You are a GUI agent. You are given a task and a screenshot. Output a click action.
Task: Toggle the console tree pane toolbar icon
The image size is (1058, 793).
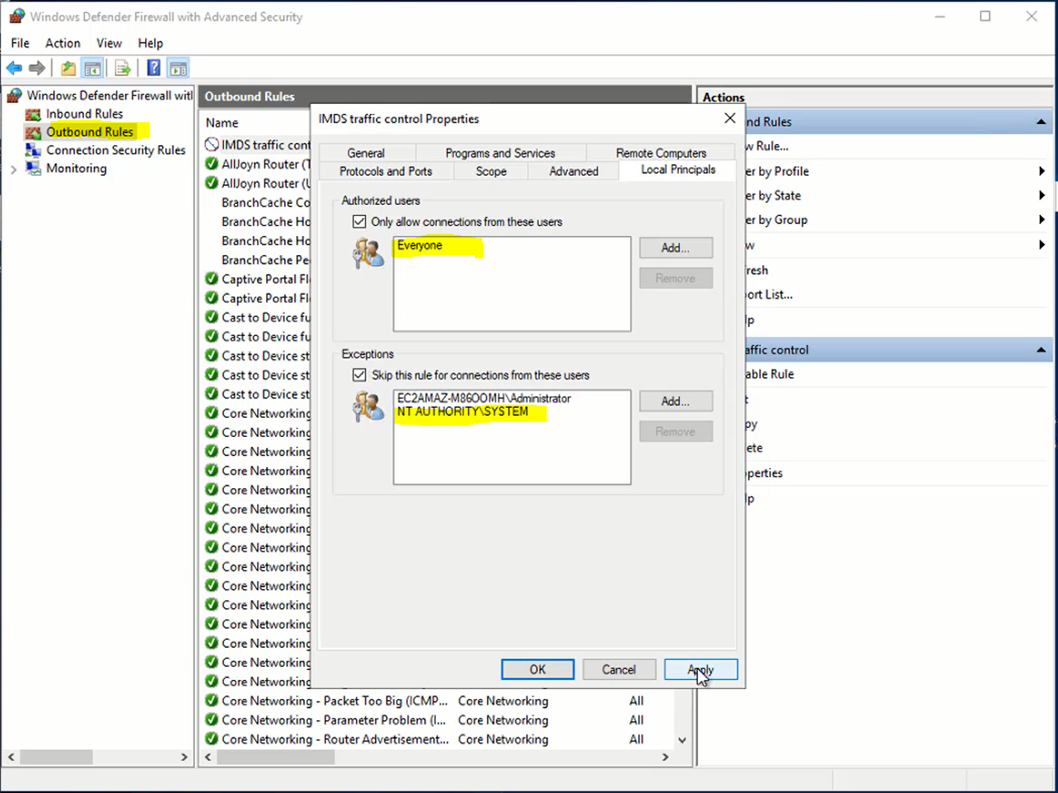click(92, 67)
